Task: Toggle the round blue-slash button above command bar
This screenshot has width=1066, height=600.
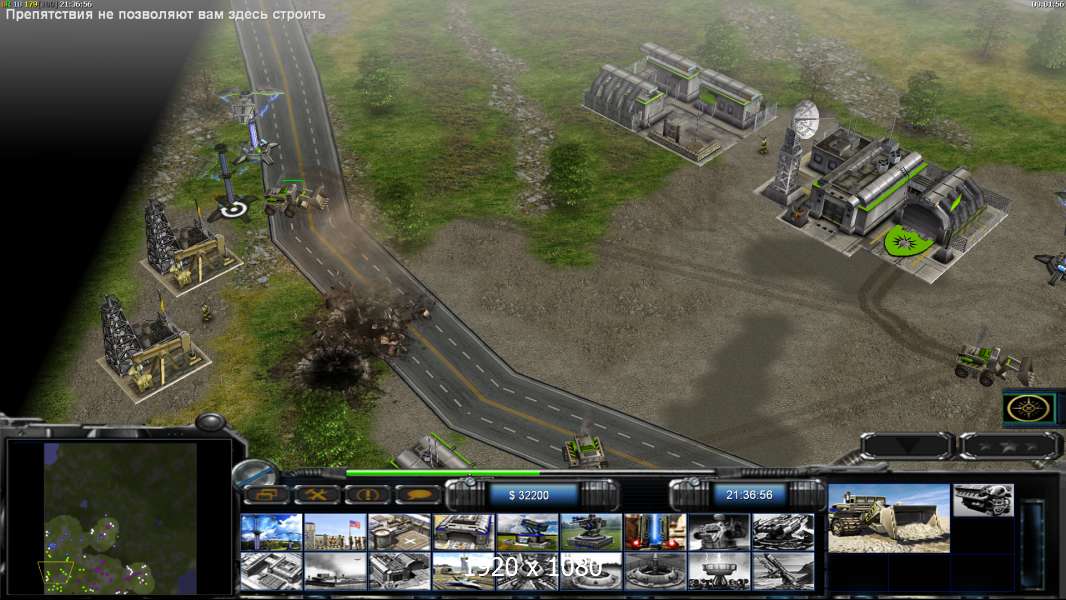Action: tap(254, 474)
